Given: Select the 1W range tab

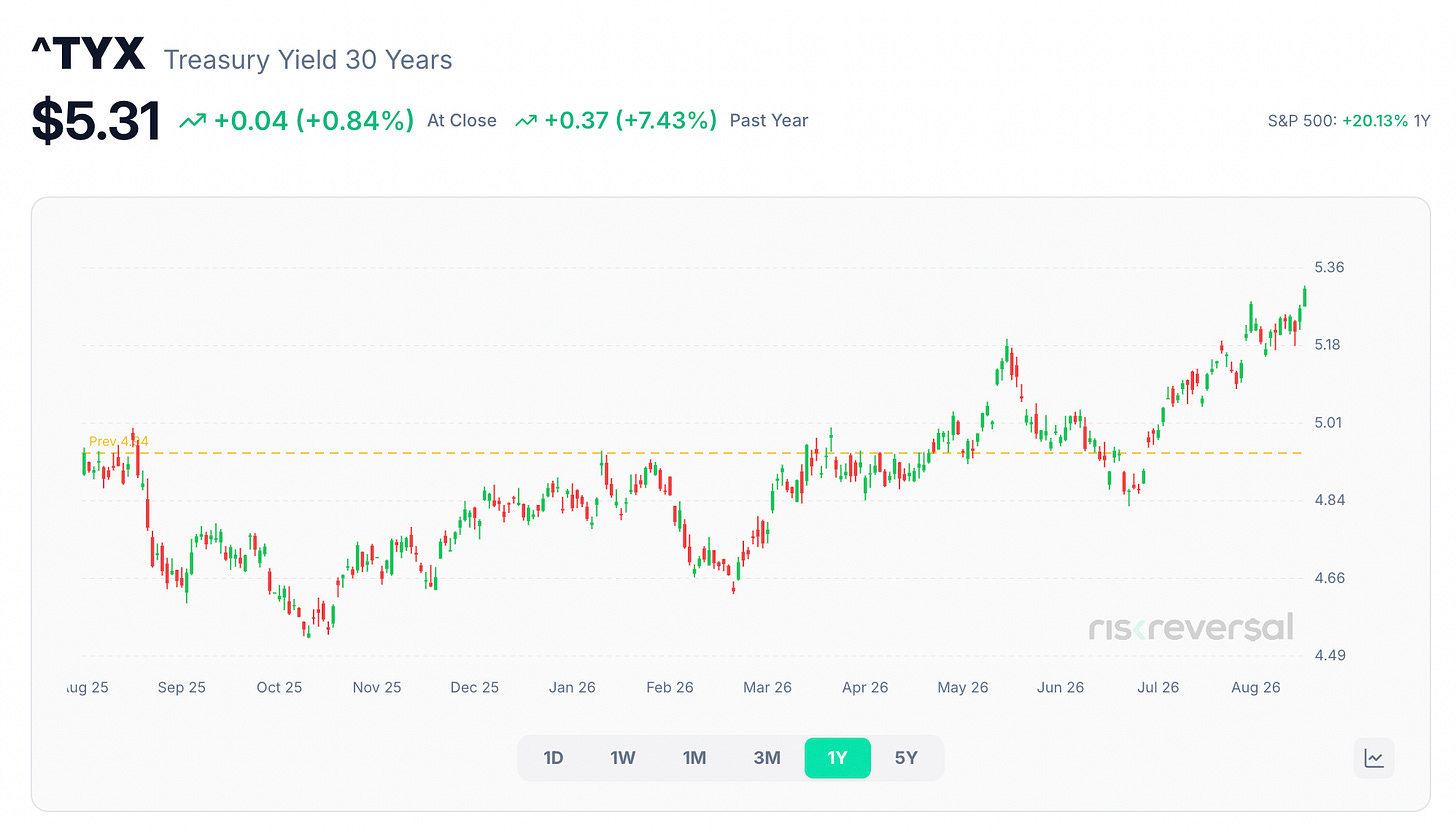Looking at the screenshot, I should pos(623,758).
